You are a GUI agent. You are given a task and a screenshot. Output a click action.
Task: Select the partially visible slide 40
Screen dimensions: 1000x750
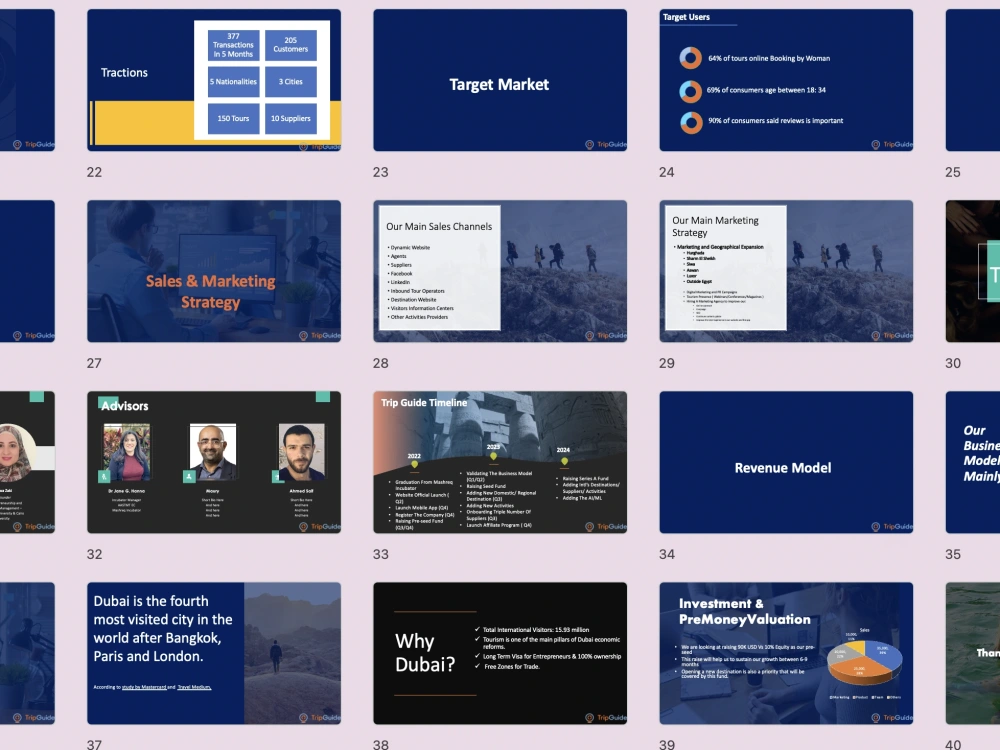[973, 653]
